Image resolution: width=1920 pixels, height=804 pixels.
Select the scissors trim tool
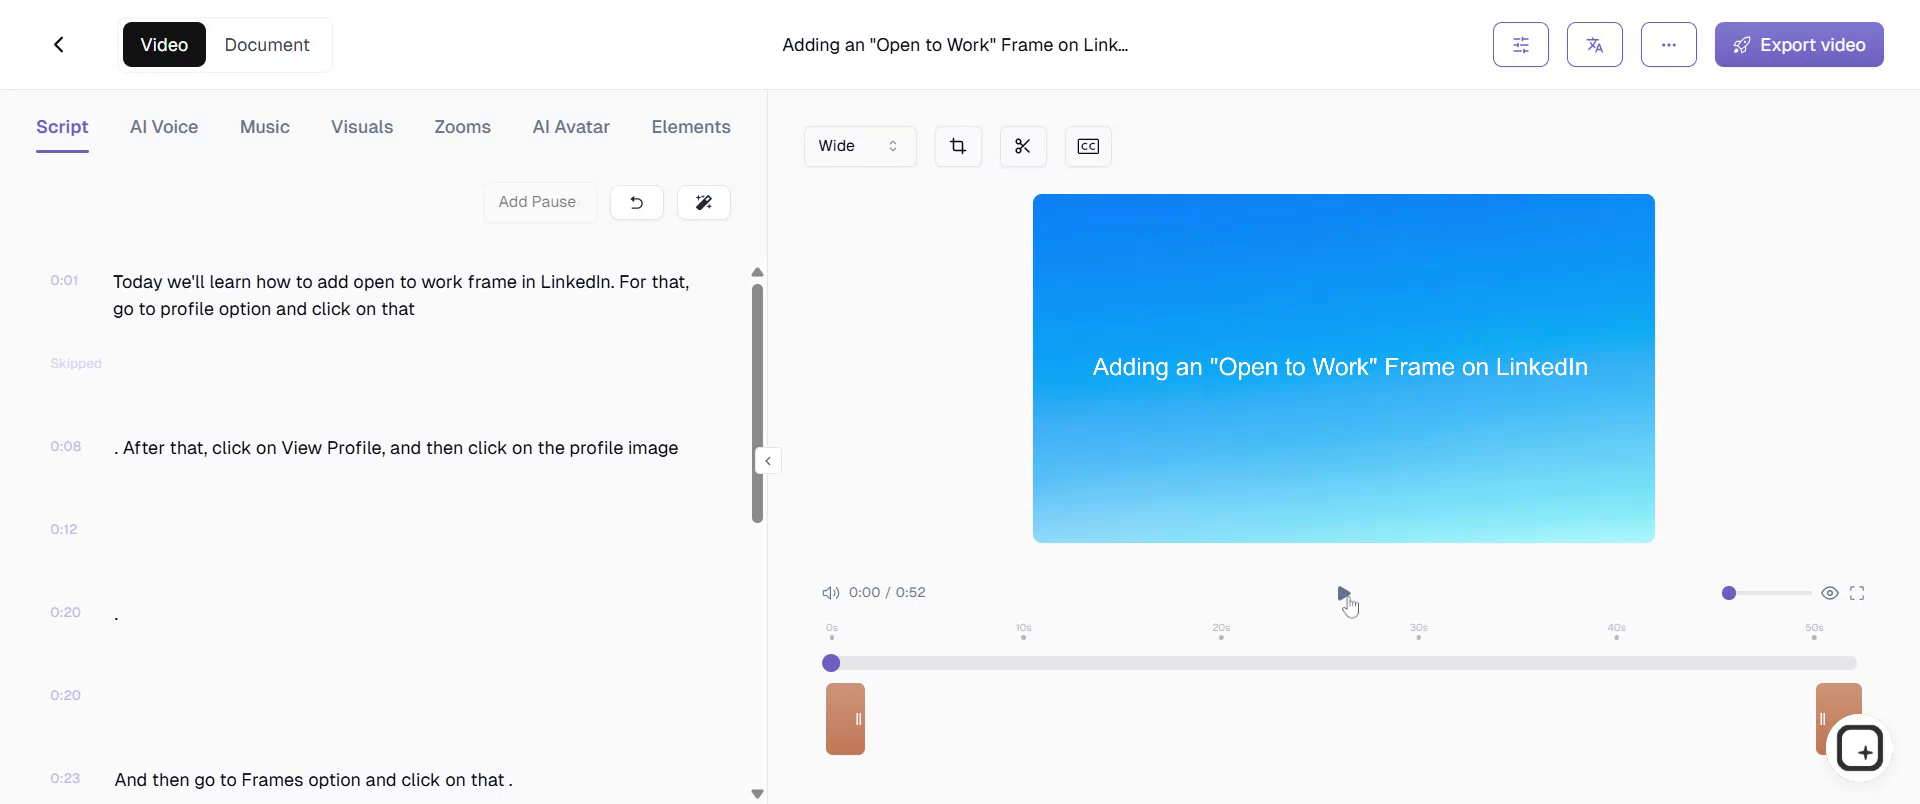pyautogui.click(x=1023, y=146)
